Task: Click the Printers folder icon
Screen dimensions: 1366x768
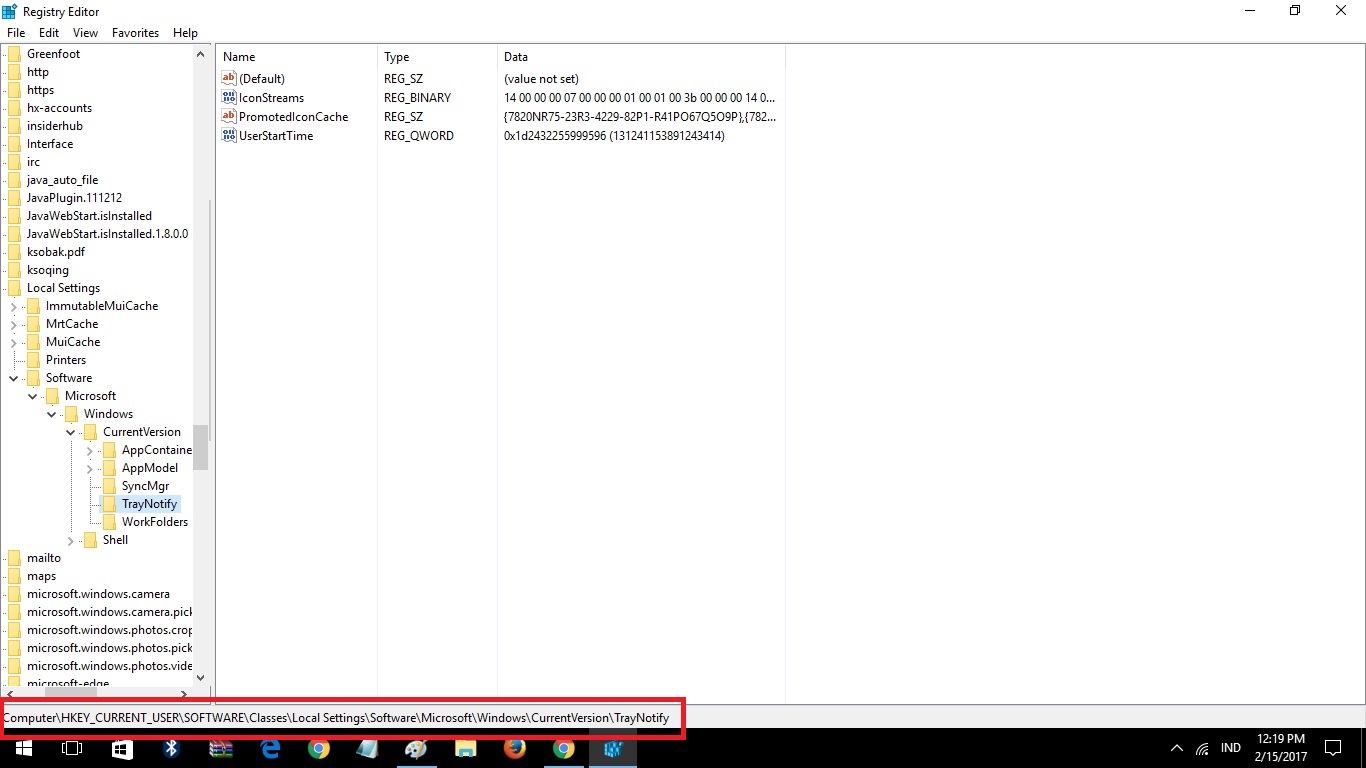Action: pos(33,360)
